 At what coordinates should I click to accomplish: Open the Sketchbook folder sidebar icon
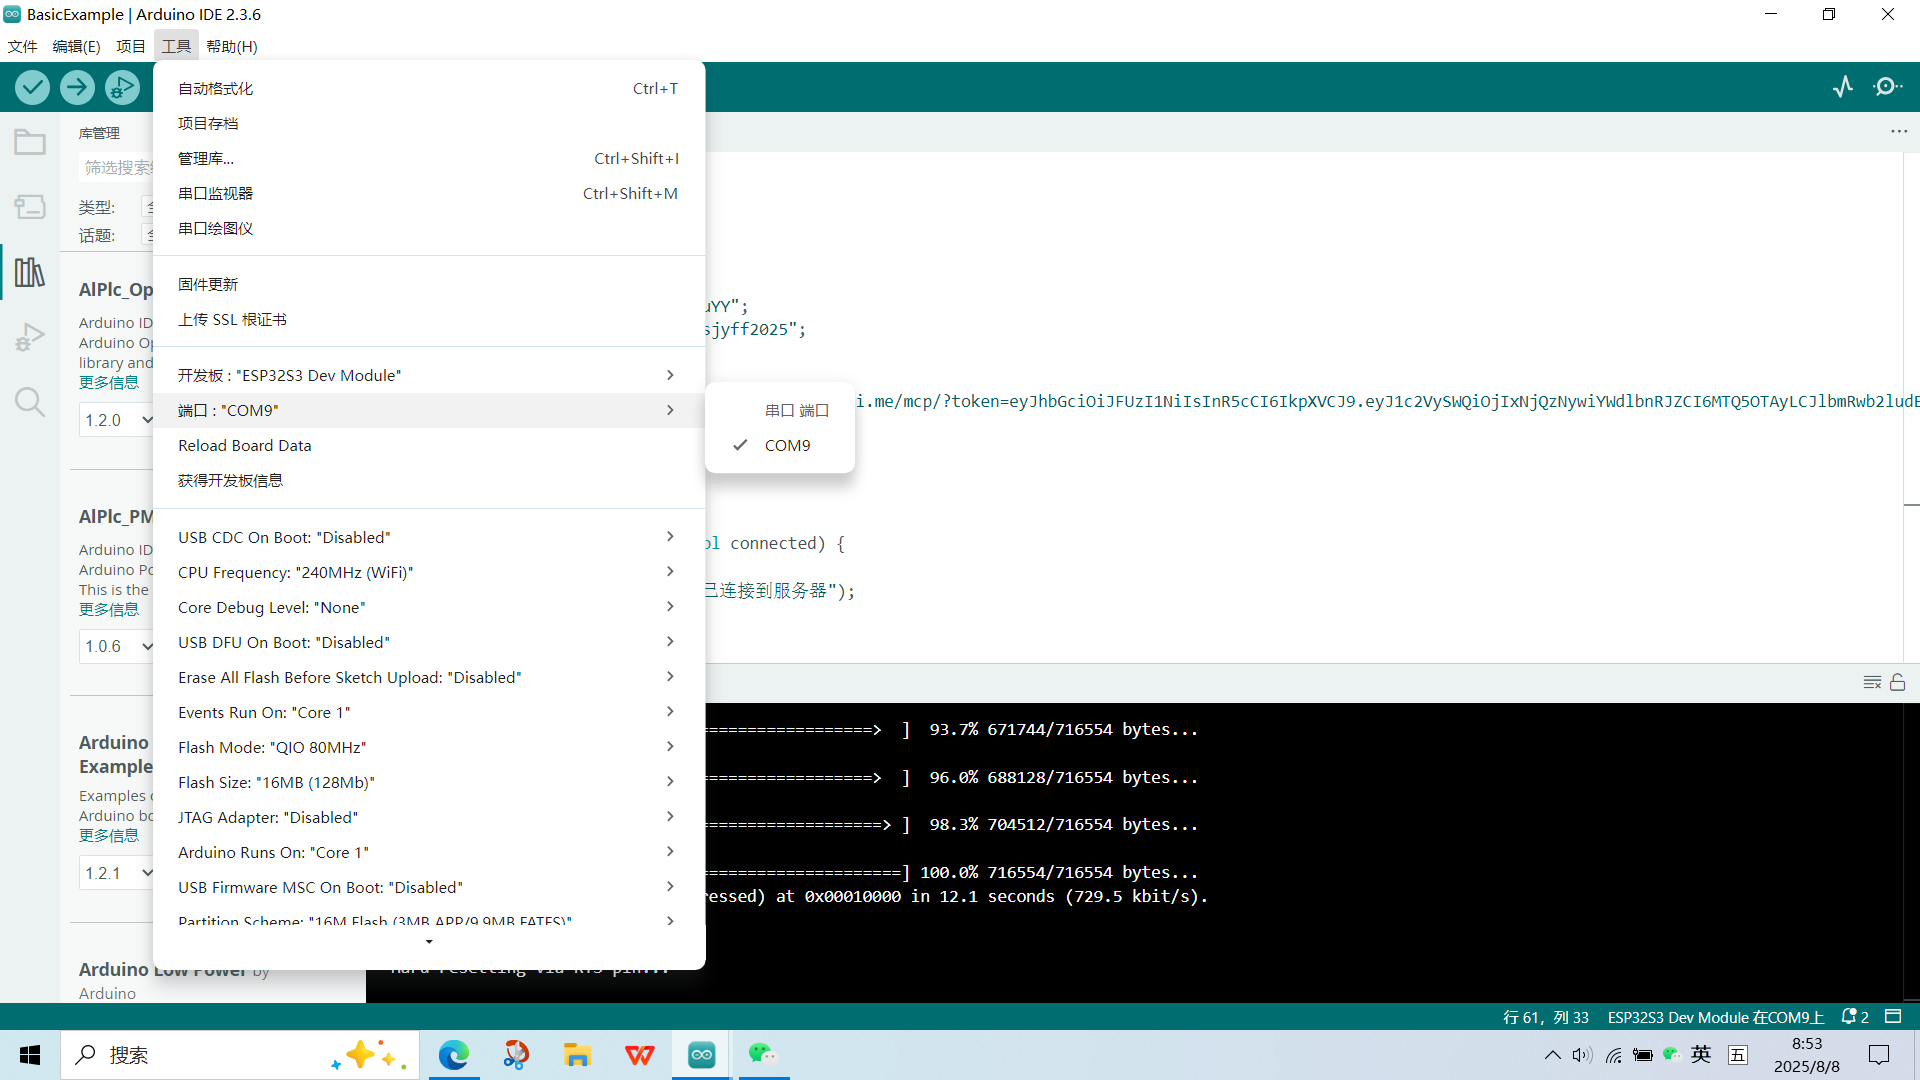30,143
